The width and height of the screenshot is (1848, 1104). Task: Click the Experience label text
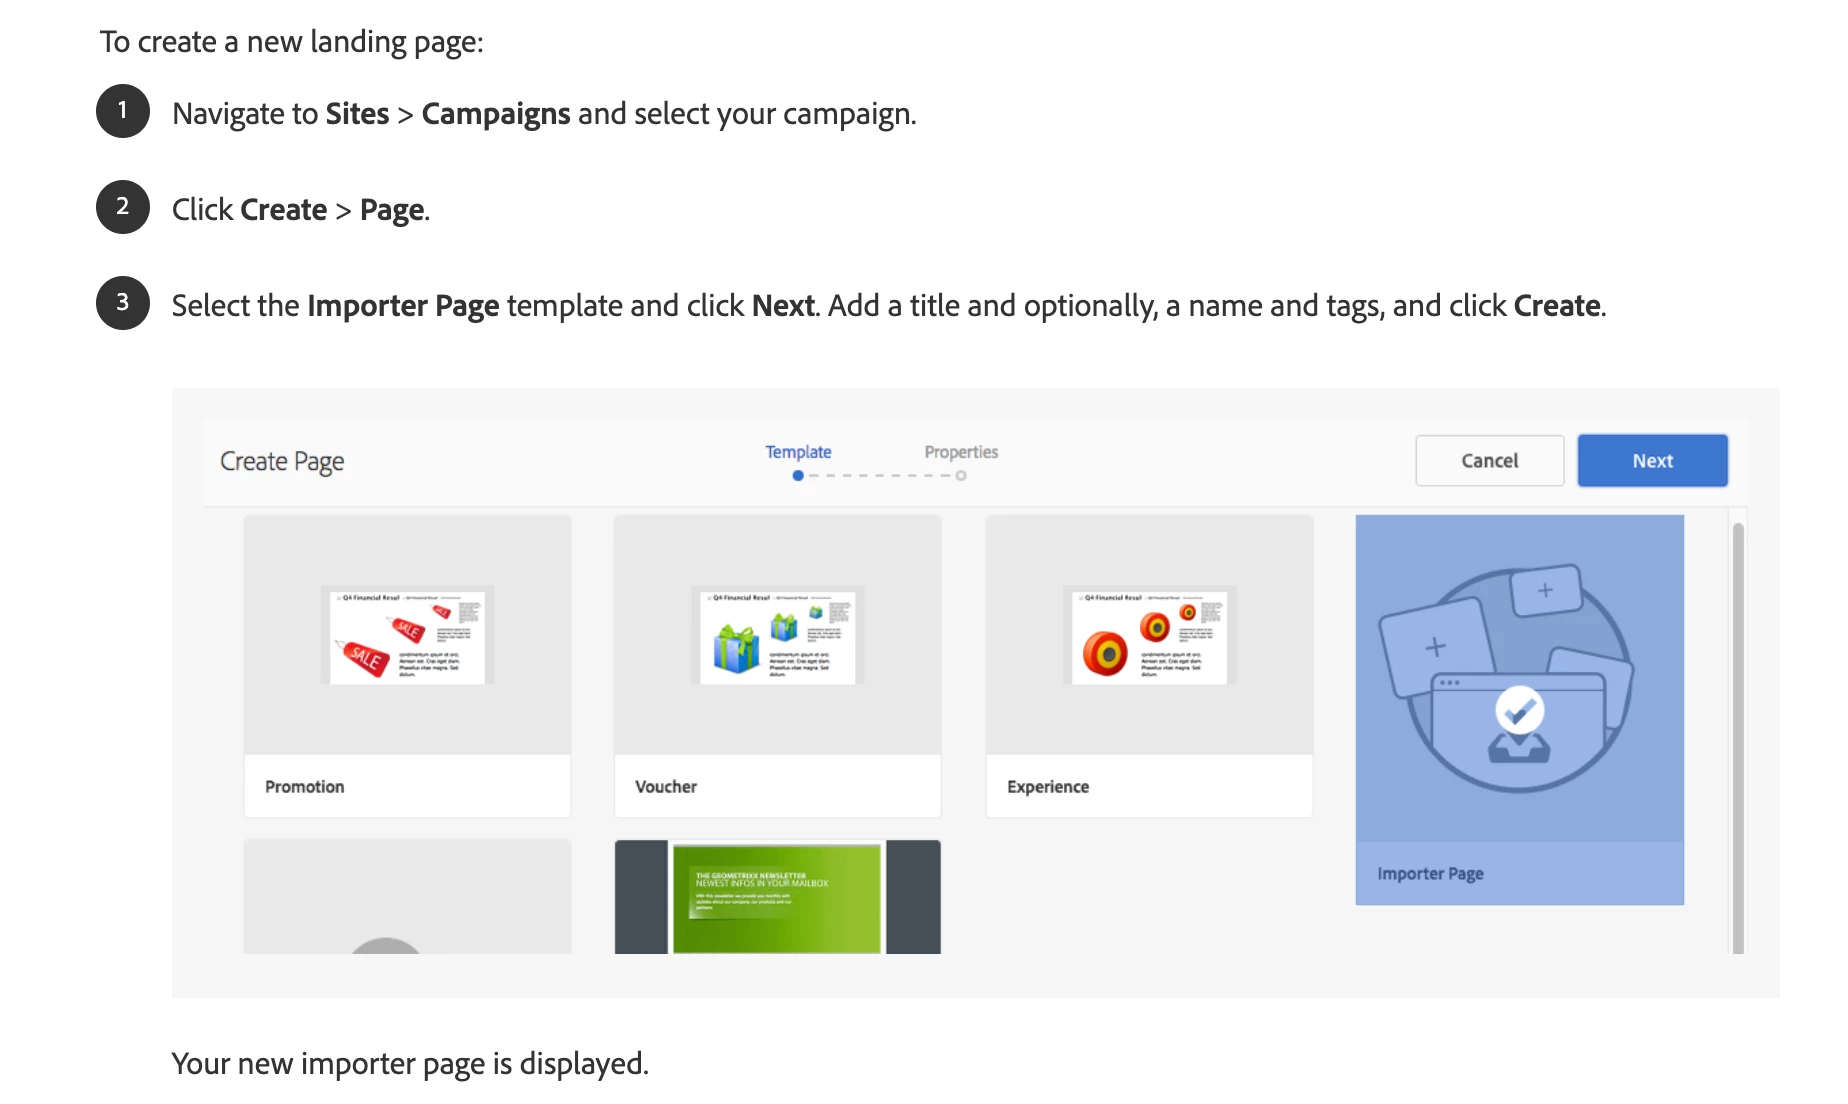[x=1048, y=787]
